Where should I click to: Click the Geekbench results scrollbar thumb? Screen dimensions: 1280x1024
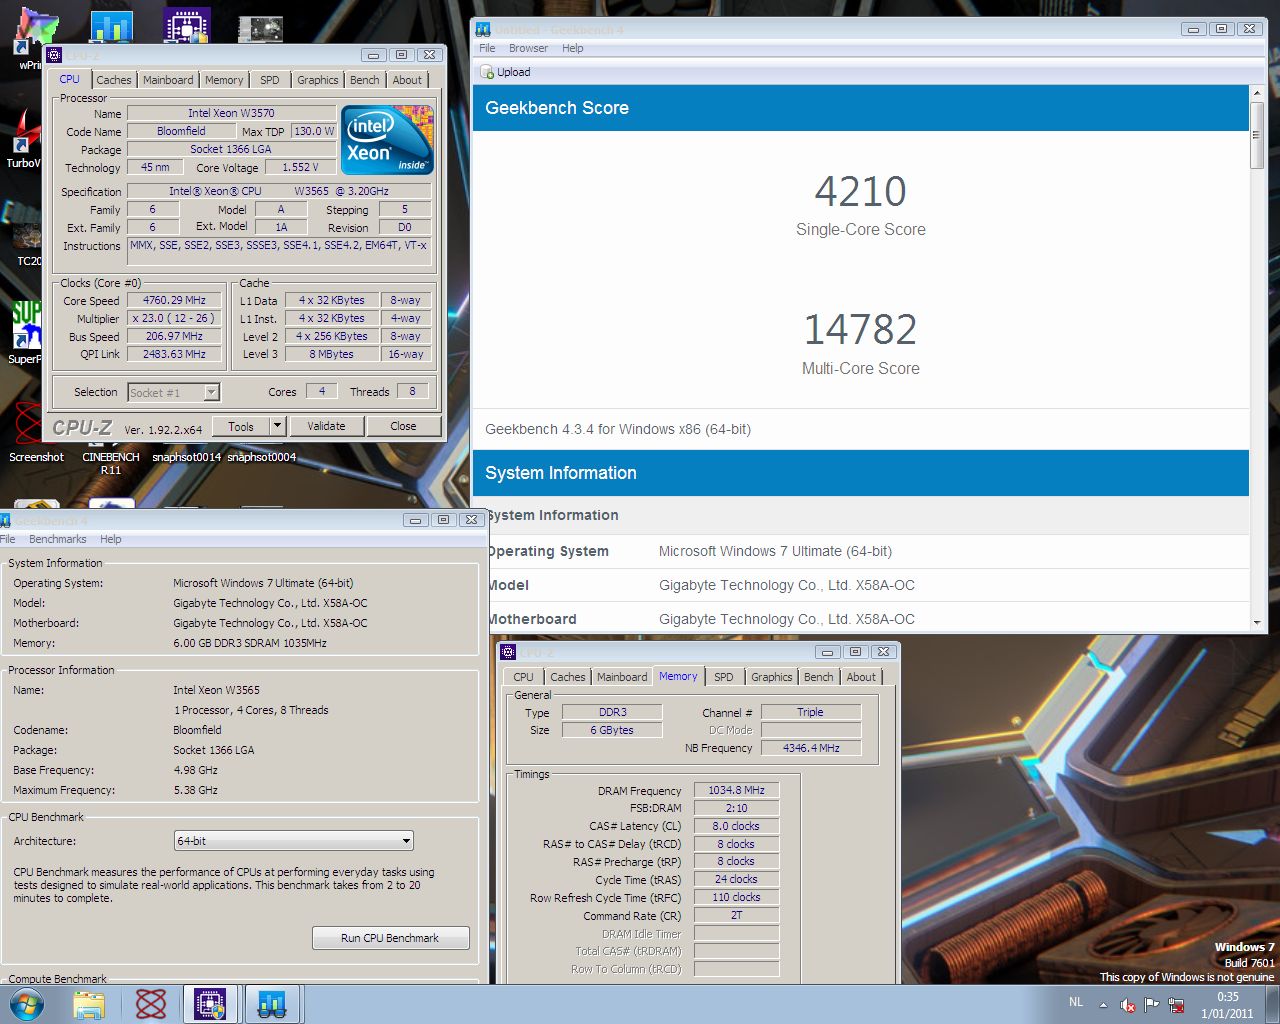[1257, 136]
